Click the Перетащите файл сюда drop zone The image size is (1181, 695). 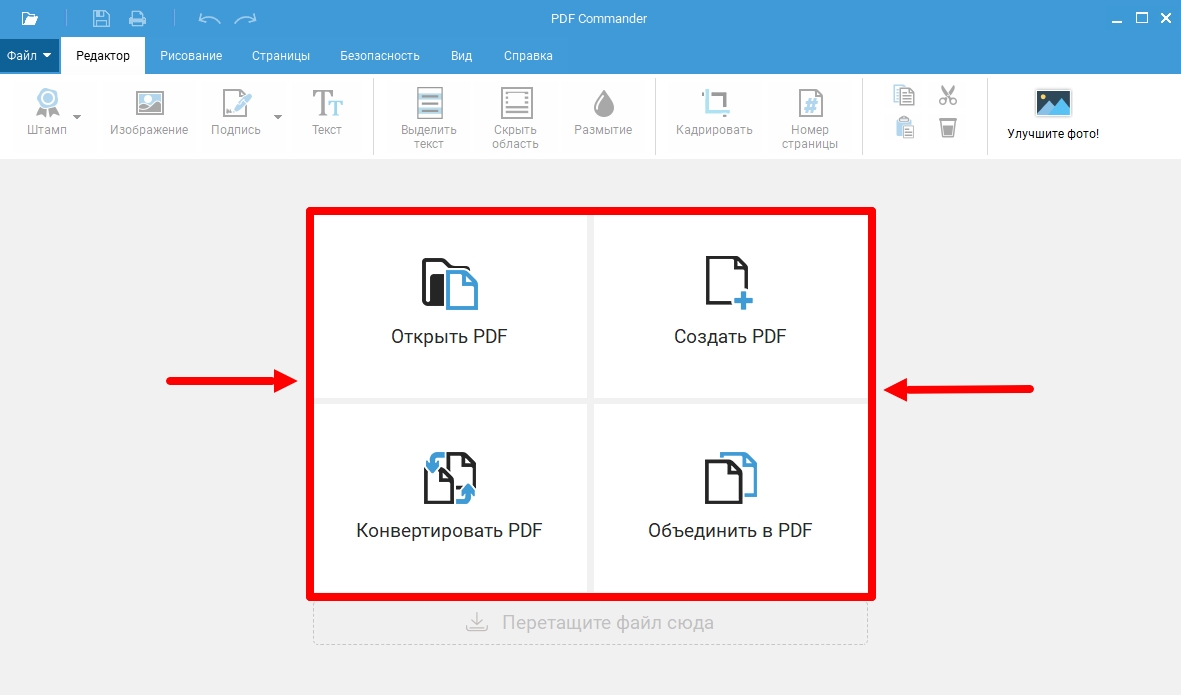point(590,623)
